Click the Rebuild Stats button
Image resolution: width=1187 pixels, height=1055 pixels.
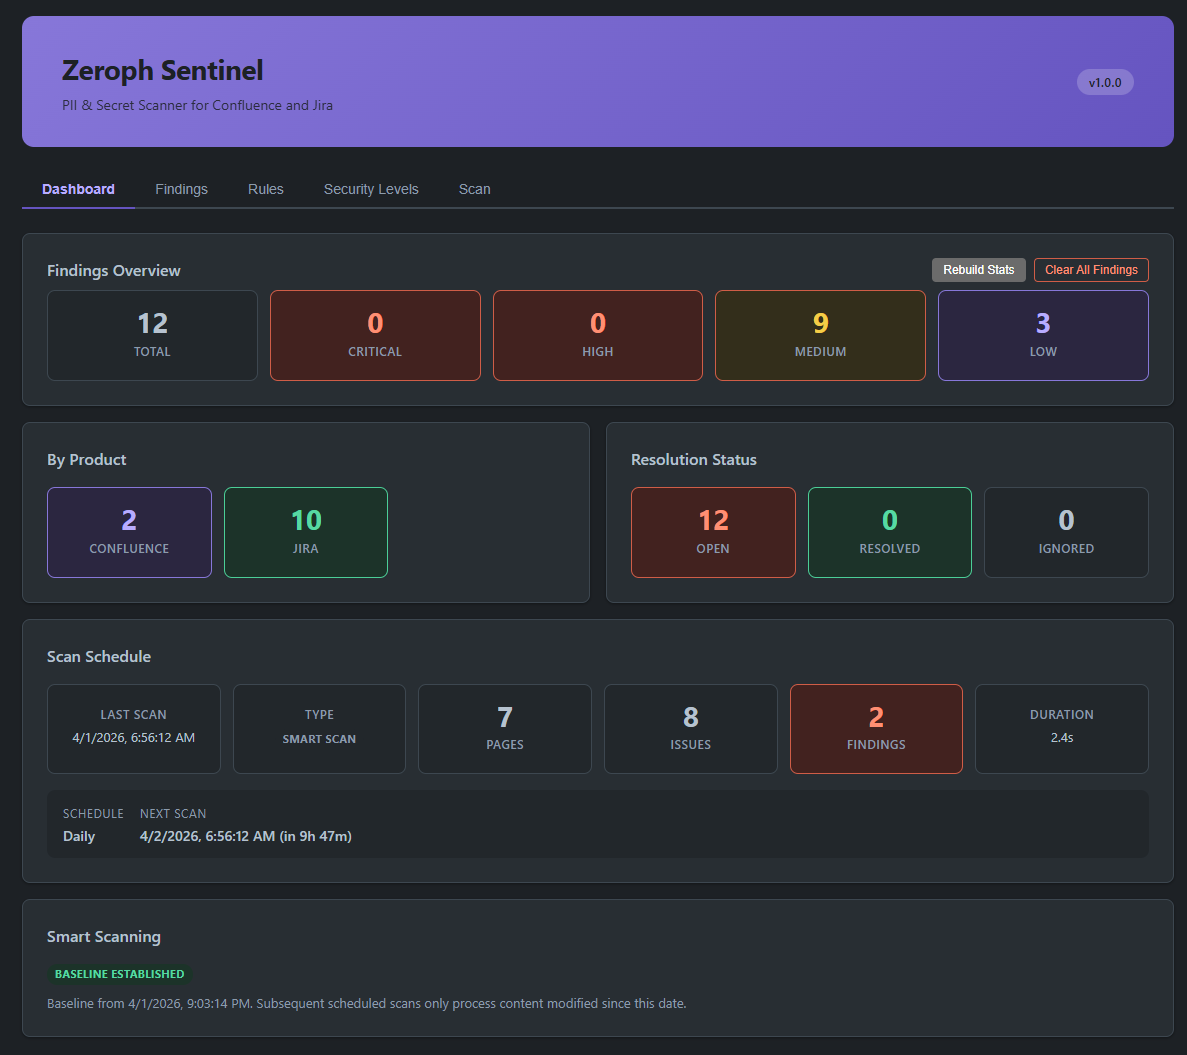tap(978, 270)
